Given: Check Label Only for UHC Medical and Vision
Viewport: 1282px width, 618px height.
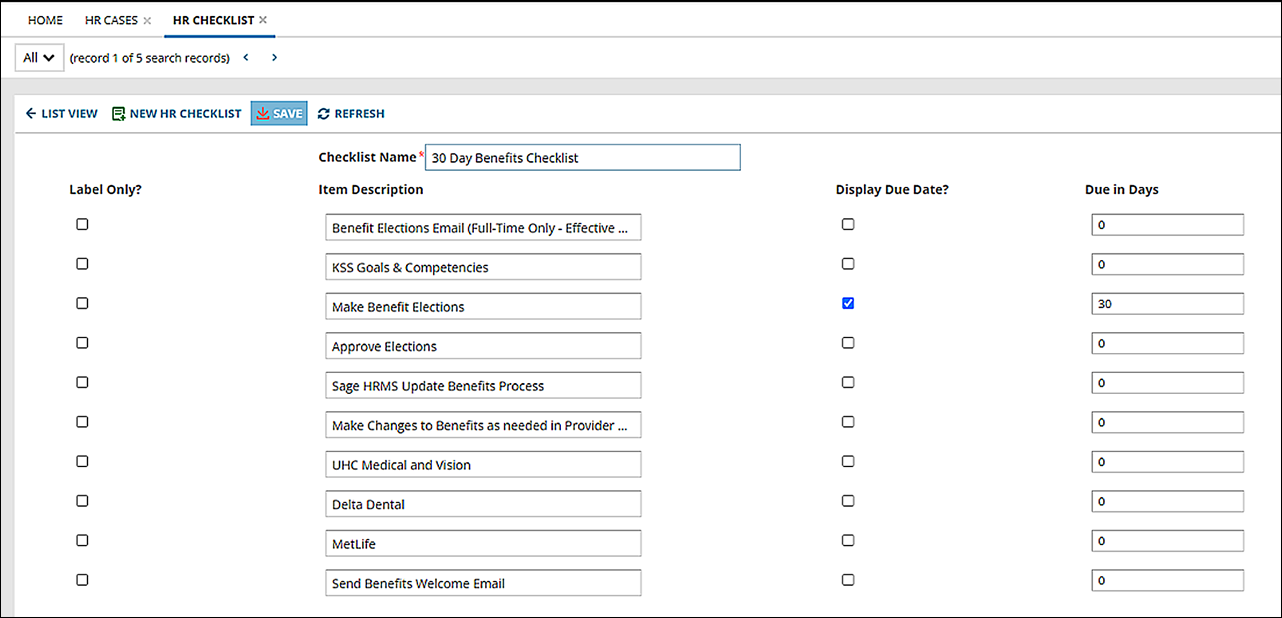Looking at the screenshot, I should click(82, 461).
